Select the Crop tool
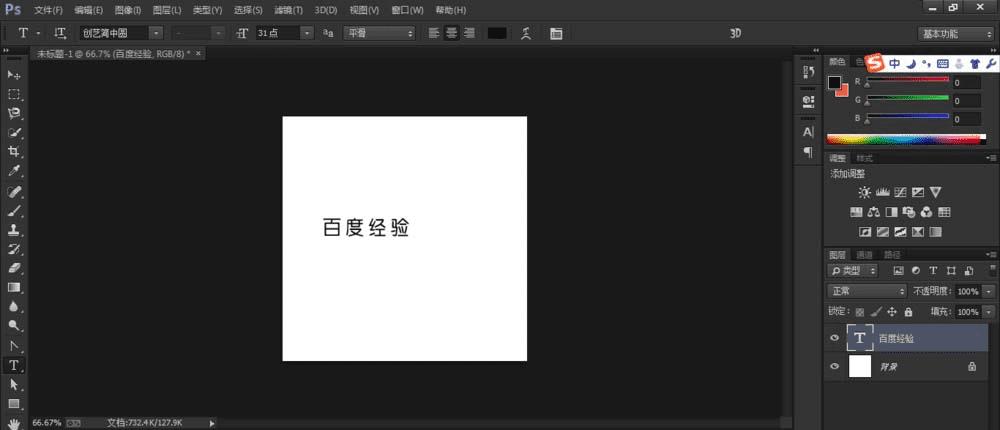1000x430 pixels. pos(14,152)
